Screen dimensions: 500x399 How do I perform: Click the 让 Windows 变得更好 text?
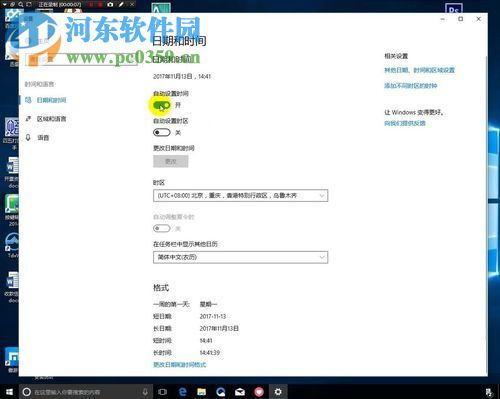click(x=414, y=112)
